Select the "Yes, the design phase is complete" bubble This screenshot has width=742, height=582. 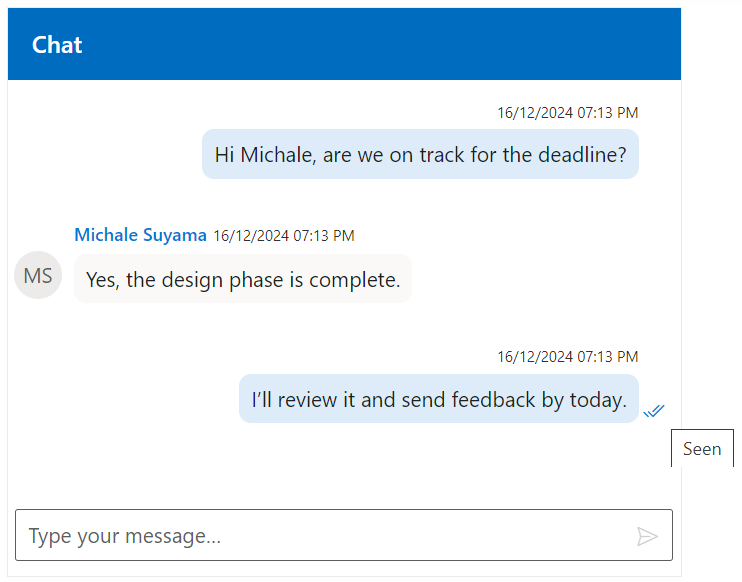click(243, 279)
